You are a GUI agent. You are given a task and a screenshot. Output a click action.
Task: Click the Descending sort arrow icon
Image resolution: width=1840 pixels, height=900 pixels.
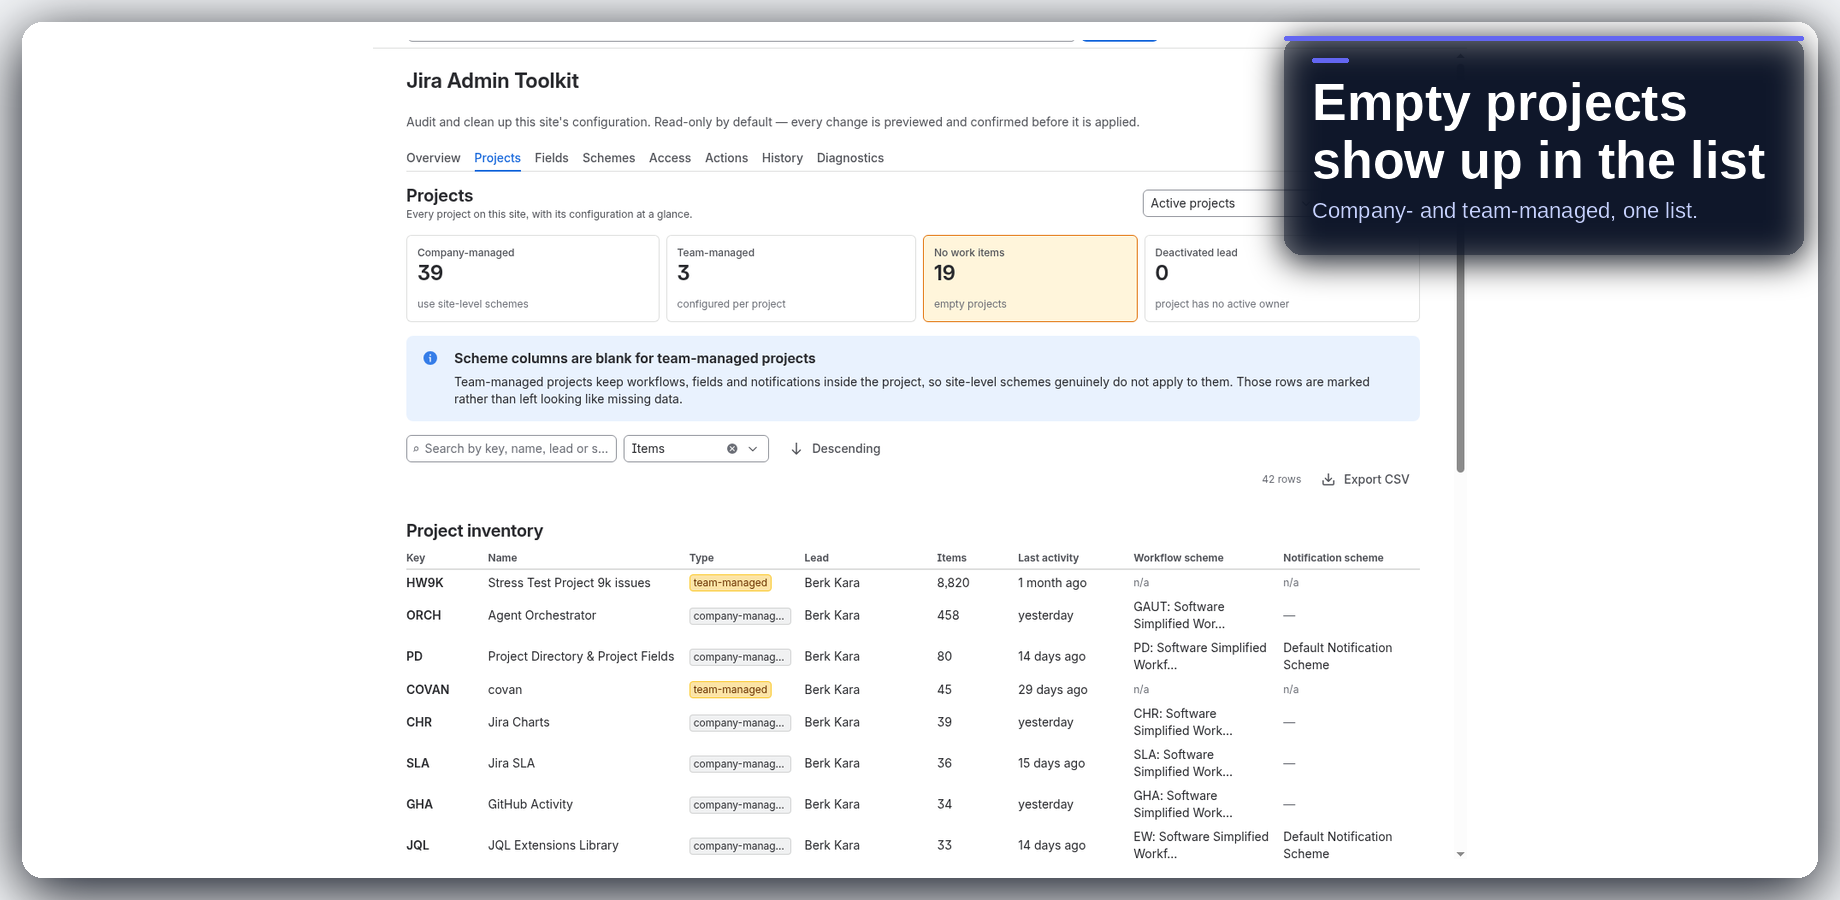pyautogui.click(x=796, y=449)
